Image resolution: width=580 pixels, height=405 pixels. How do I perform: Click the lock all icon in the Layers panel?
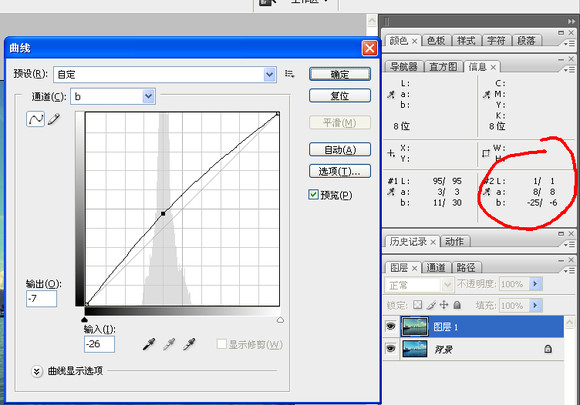tap(457, 305)
